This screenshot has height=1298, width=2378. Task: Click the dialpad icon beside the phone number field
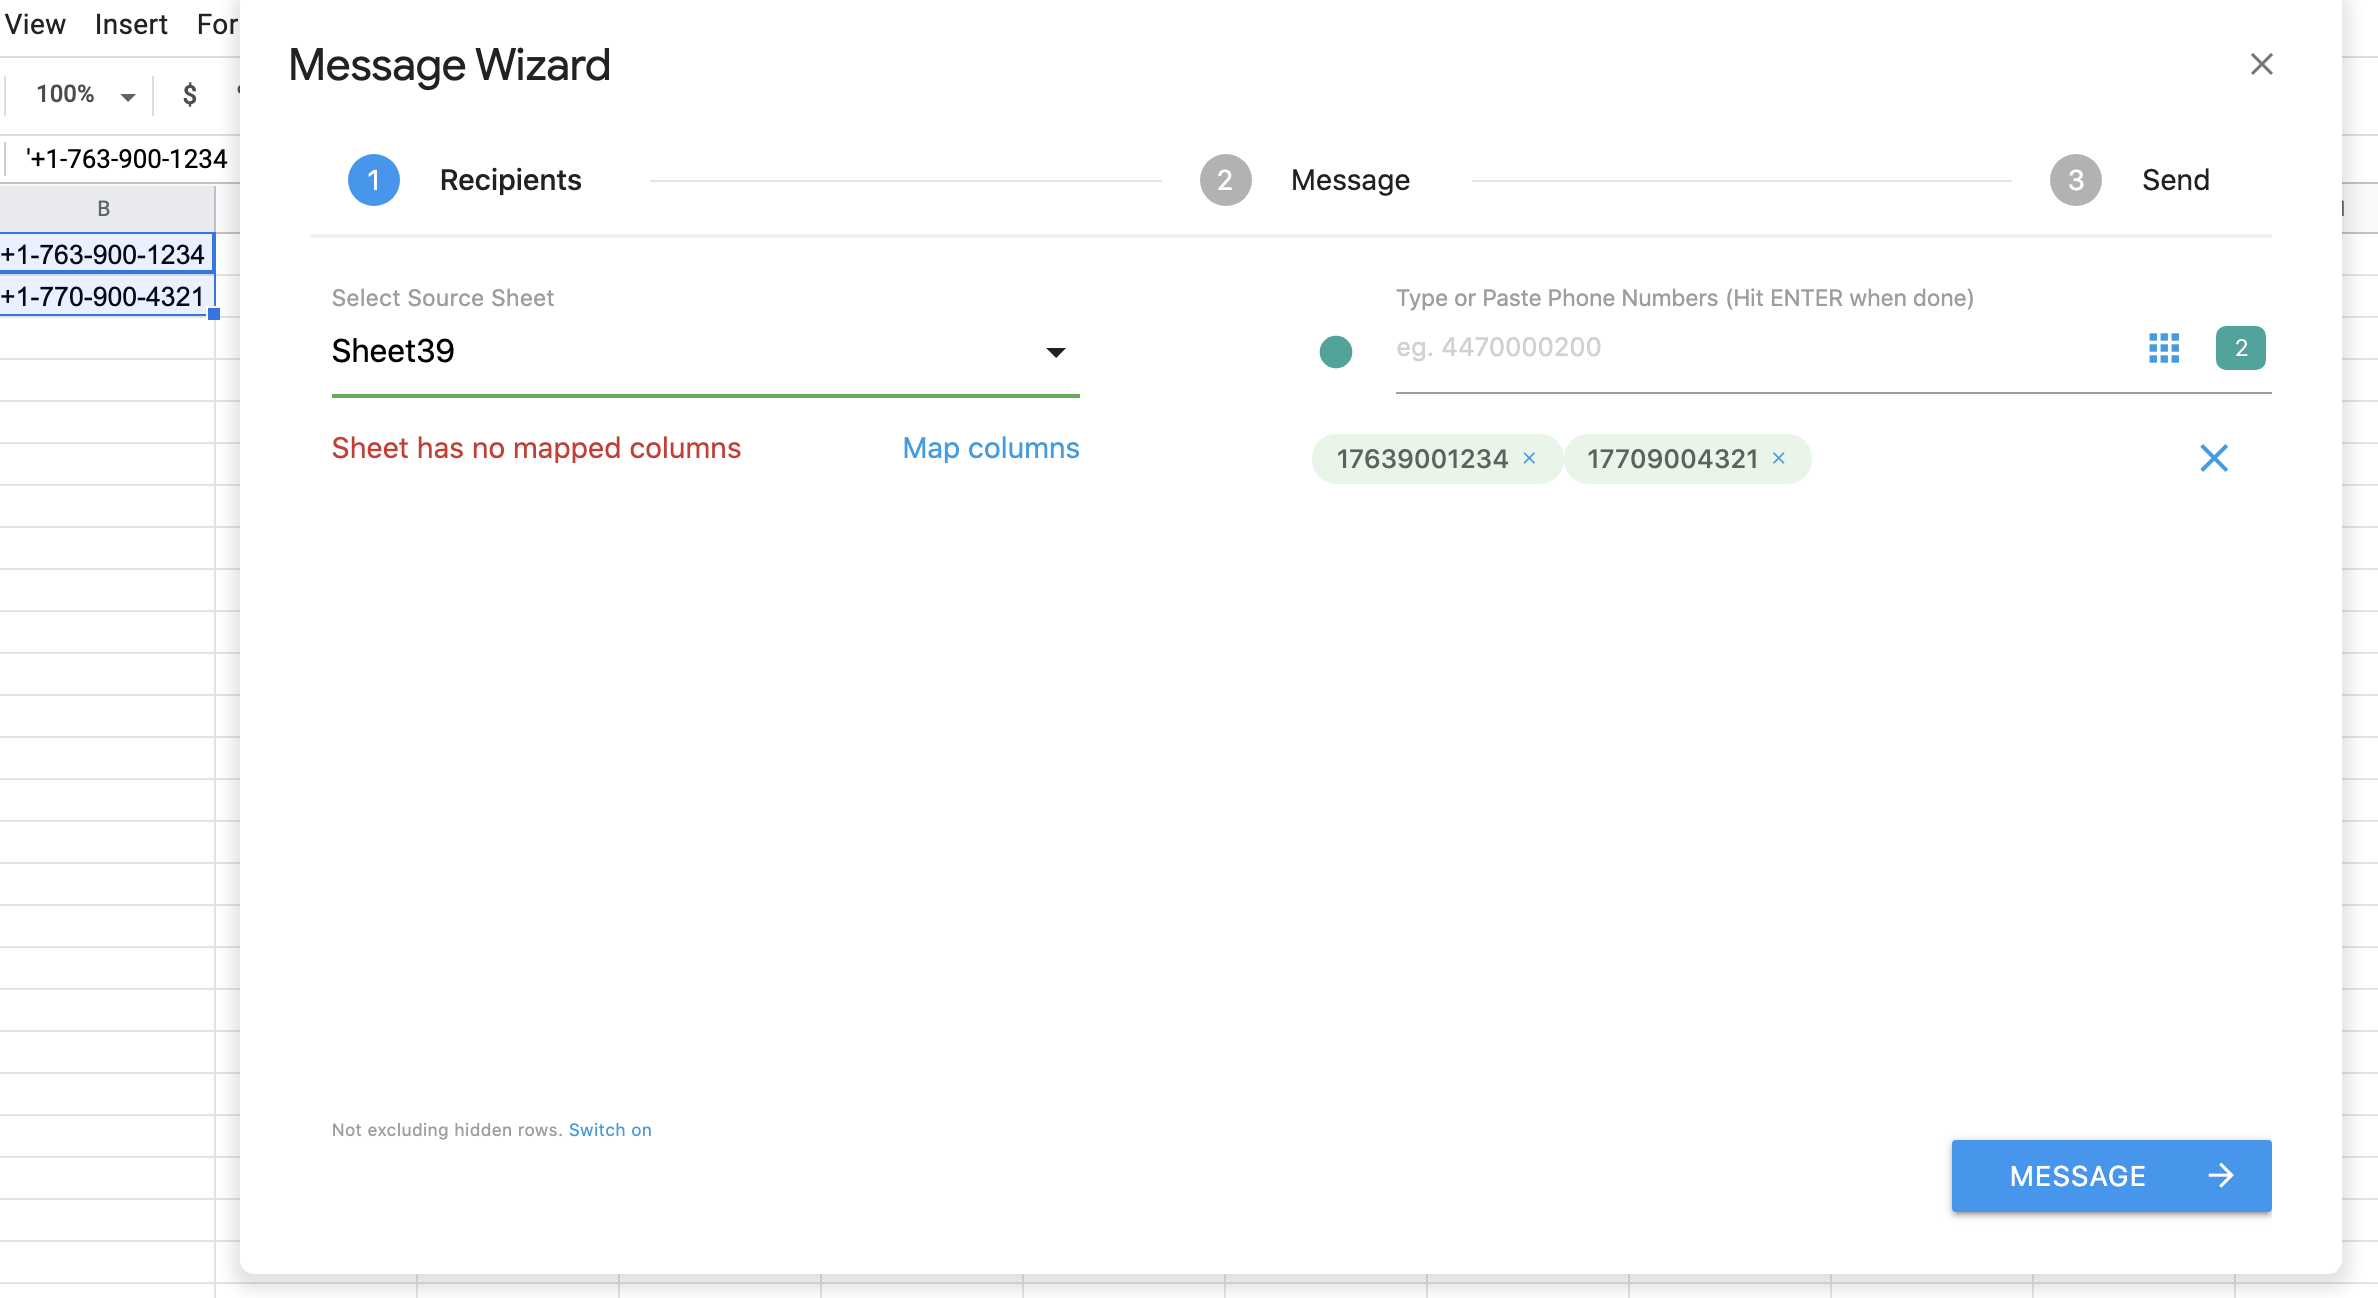(2163, 348)
